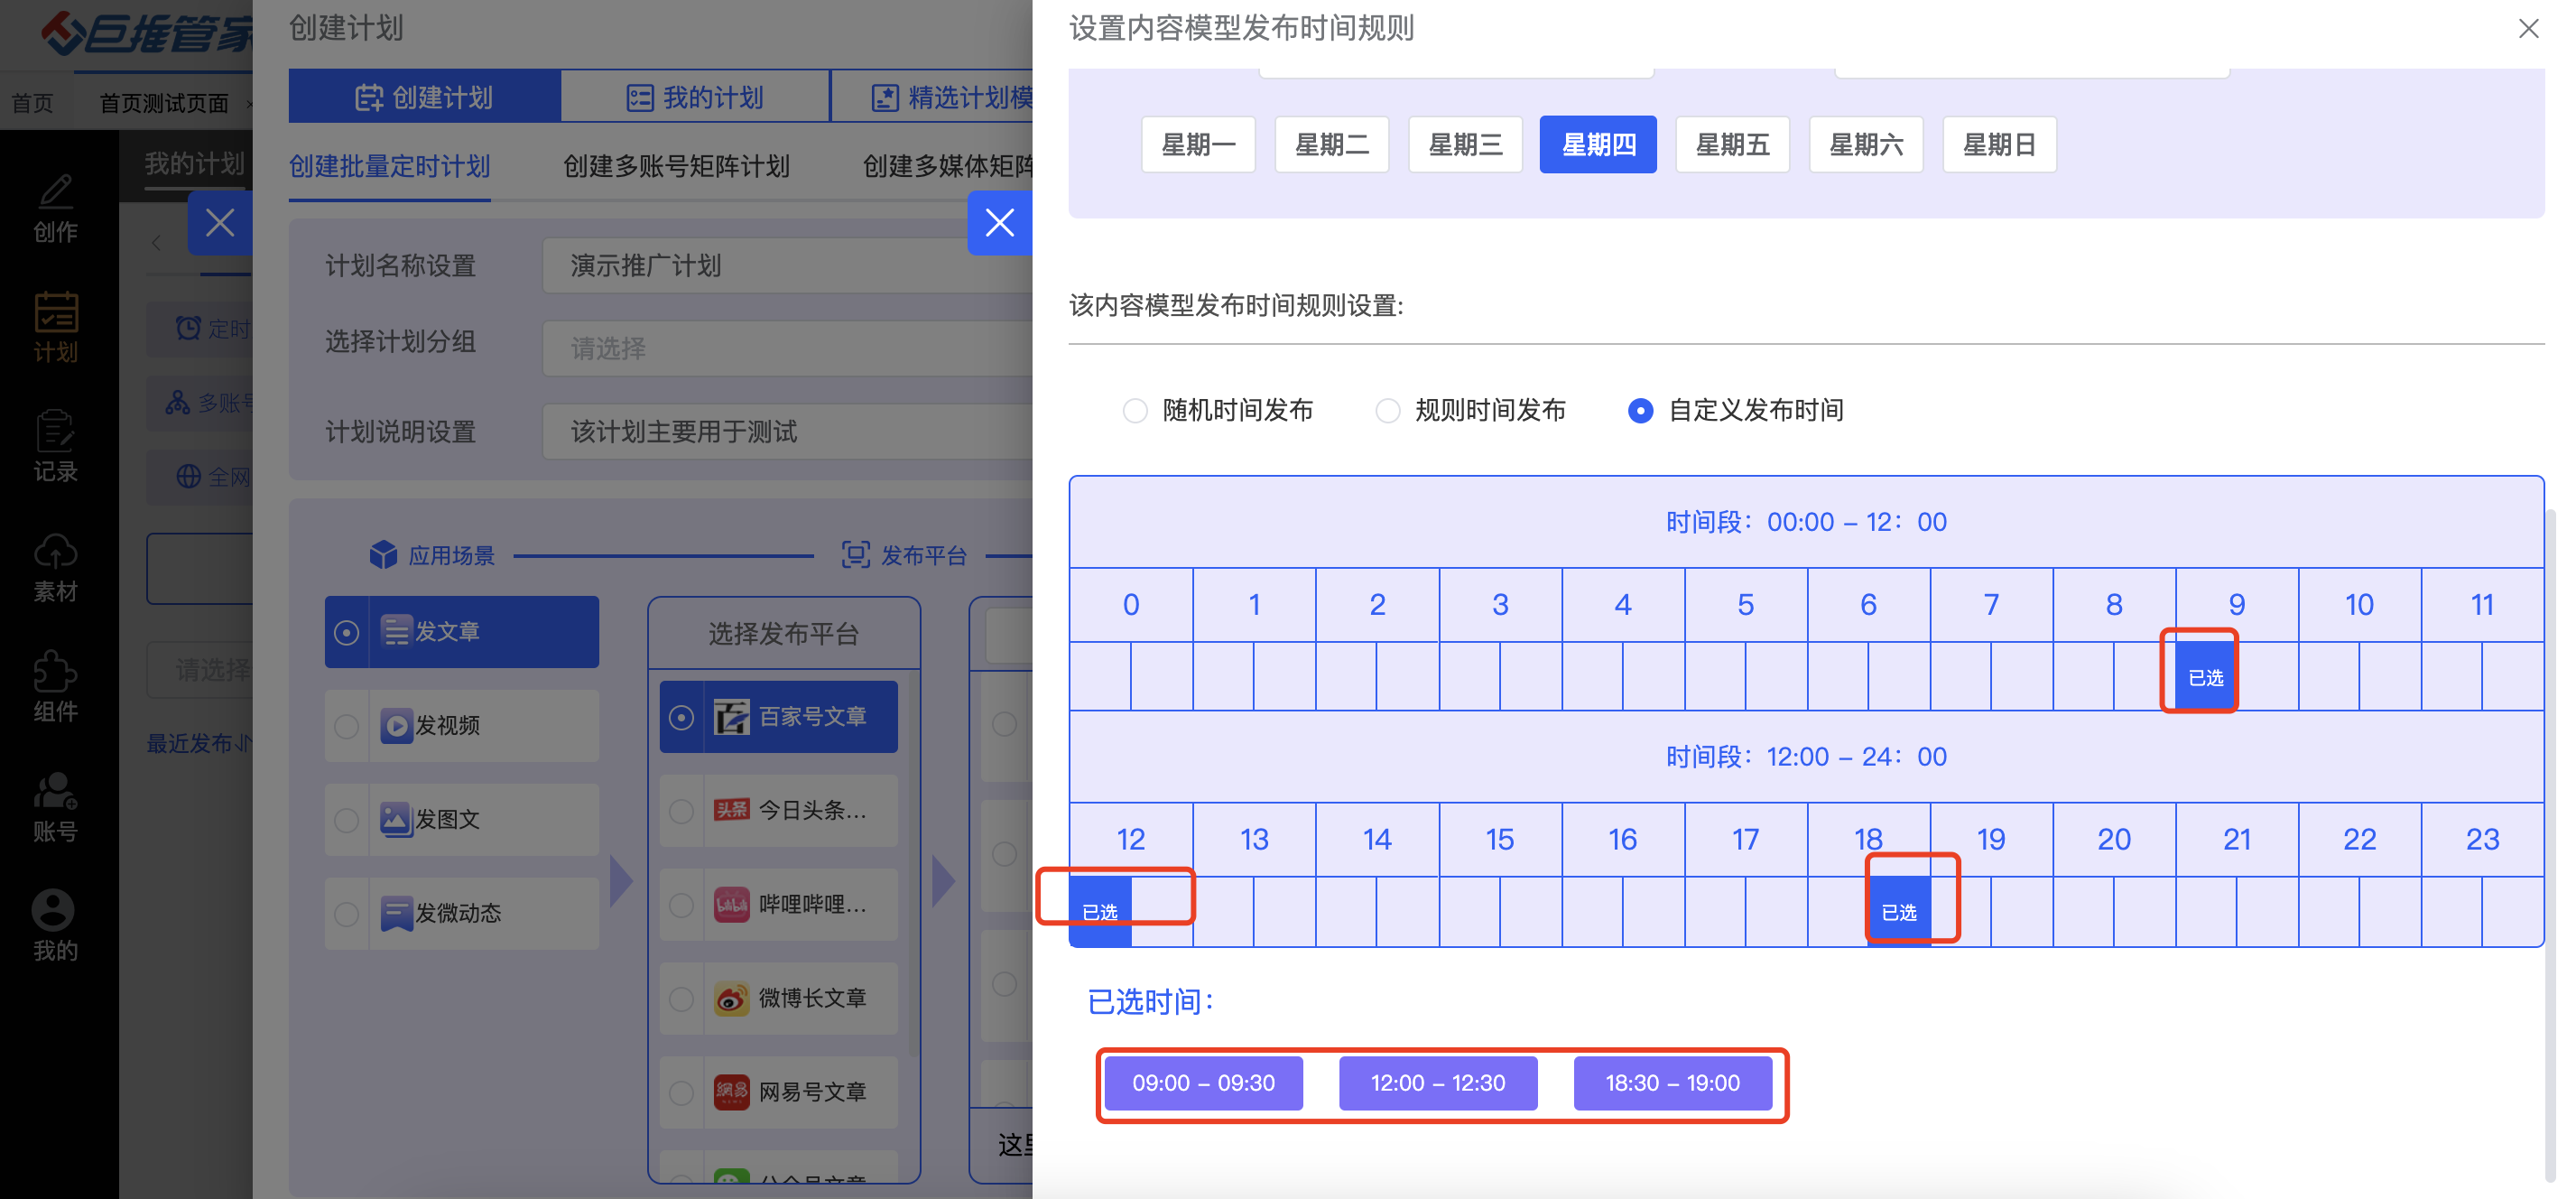Choose the 星期五 weekday button
The height and width of the screenshot is (1199, 2576).
(1731, 145)
